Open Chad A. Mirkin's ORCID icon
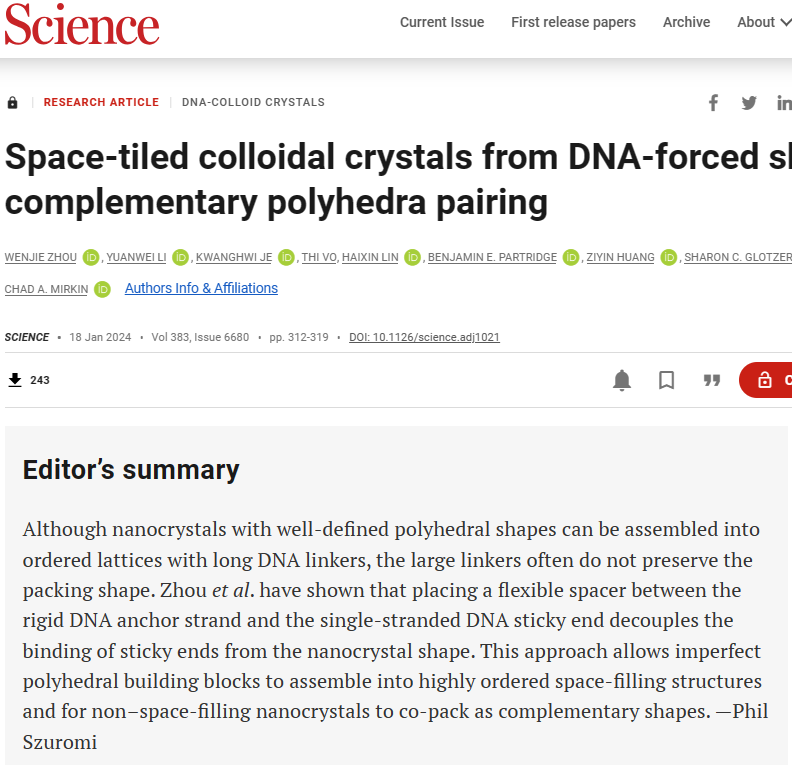The image size is (792, 765). [x=102, y=290]
